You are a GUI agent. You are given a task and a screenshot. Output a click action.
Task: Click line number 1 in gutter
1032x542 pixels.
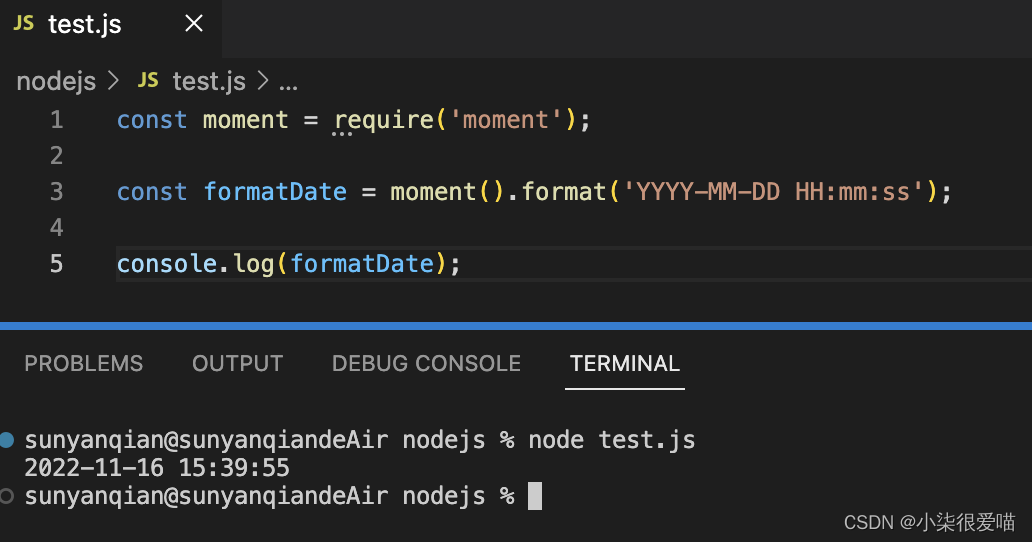56,120
